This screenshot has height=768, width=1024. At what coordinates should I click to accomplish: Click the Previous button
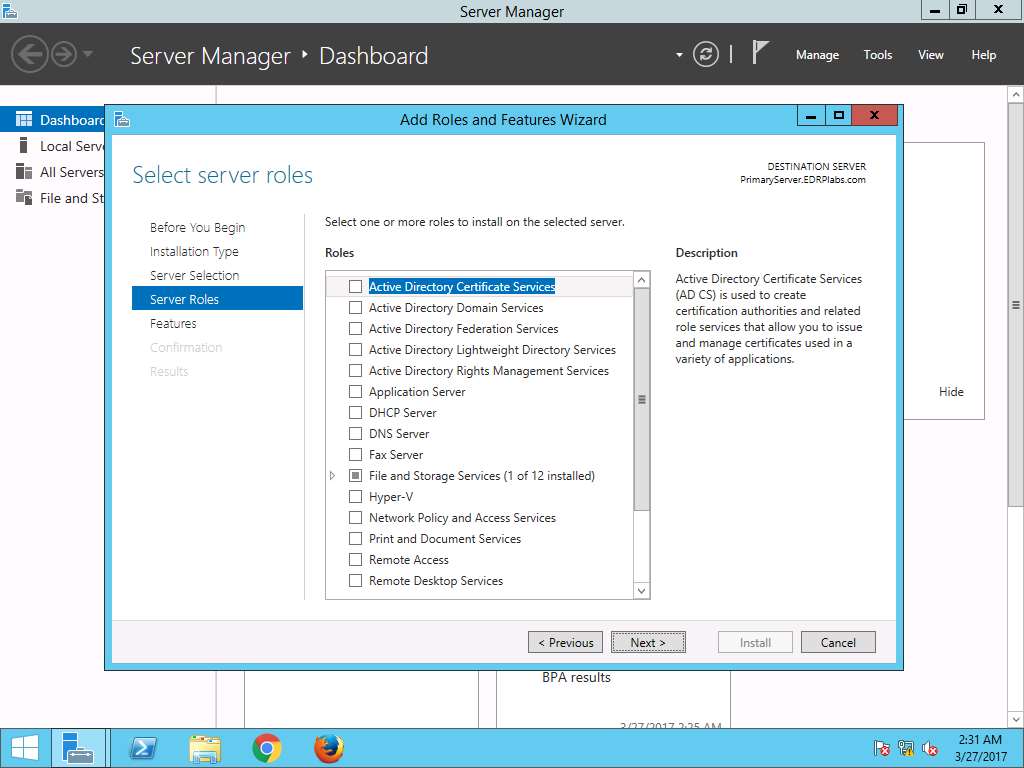(x=566, y=642)
